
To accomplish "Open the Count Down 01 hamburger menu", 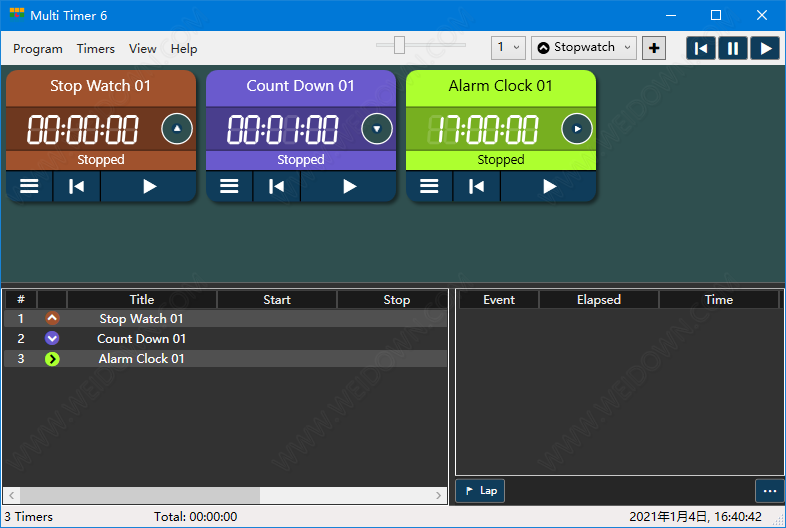I will click(229, 186).
